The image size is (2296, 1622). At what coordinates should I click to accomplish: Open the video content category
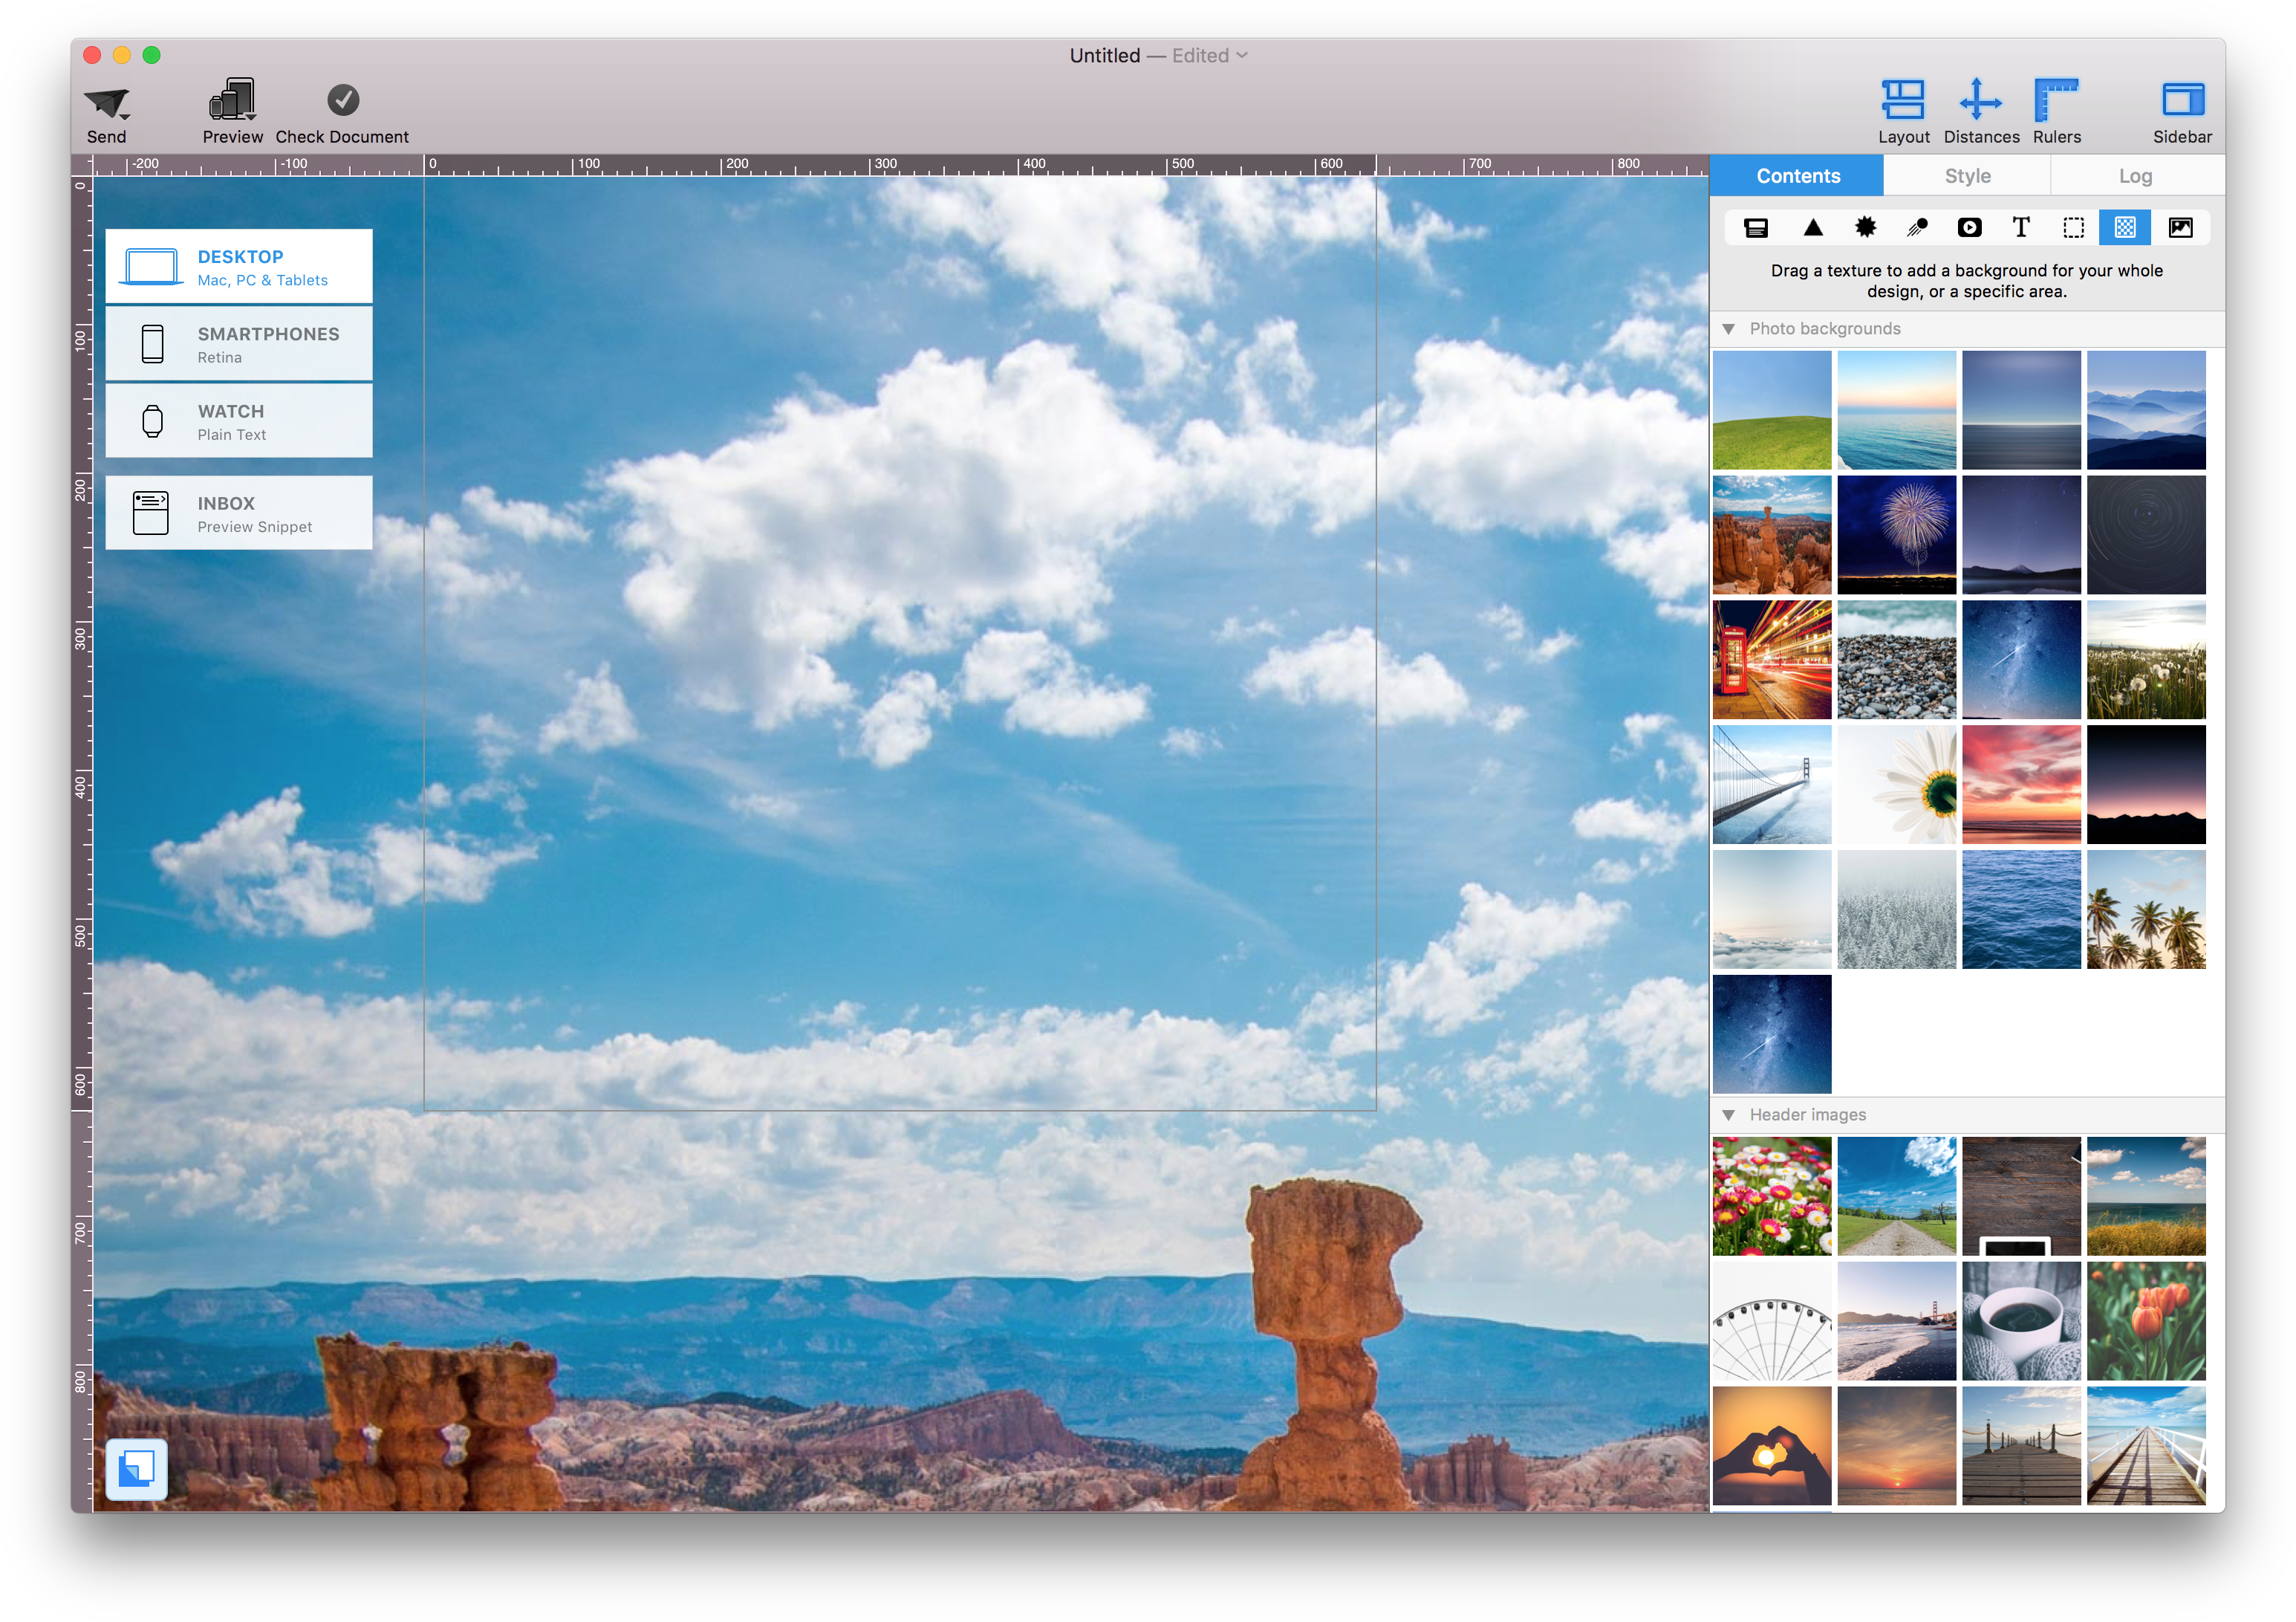coord(1970,227)
